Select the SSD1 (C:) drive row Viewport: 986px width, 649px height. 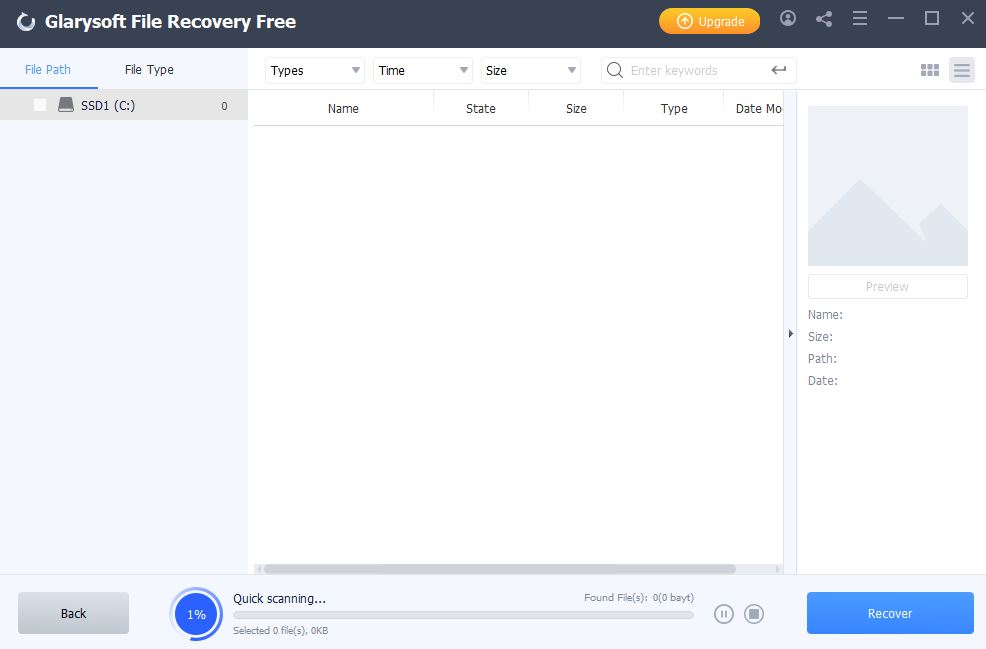[124, 105]
